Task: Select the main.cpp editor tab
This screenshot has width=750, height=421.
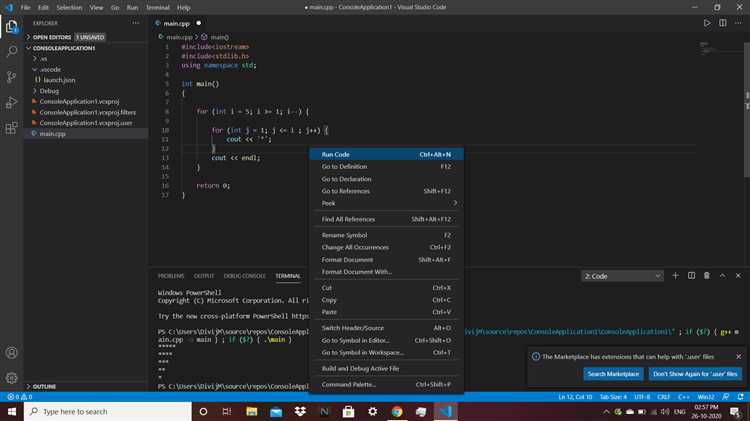Action: point(176,23)
